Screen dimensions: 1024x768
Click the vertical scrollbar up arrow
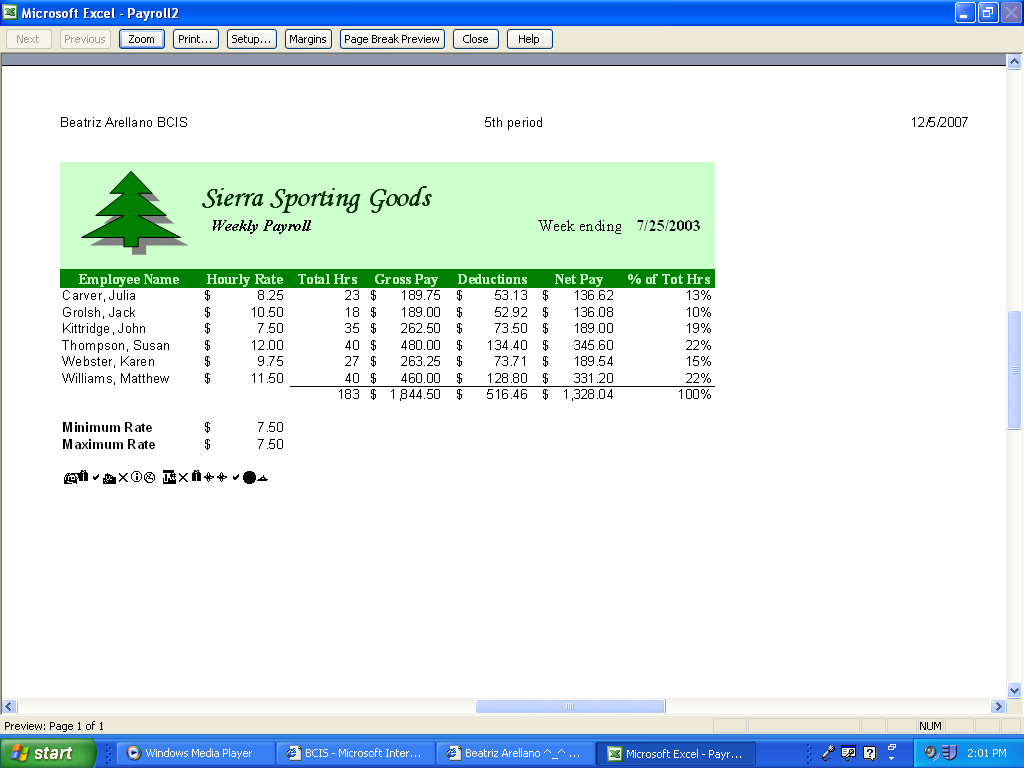pos(1014,62)
